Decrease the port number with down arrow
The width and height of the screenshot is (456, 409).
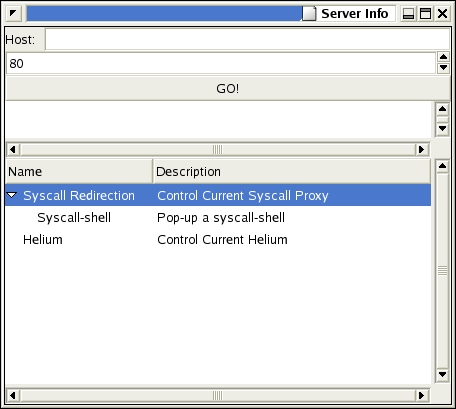click(x=443, y=68)
